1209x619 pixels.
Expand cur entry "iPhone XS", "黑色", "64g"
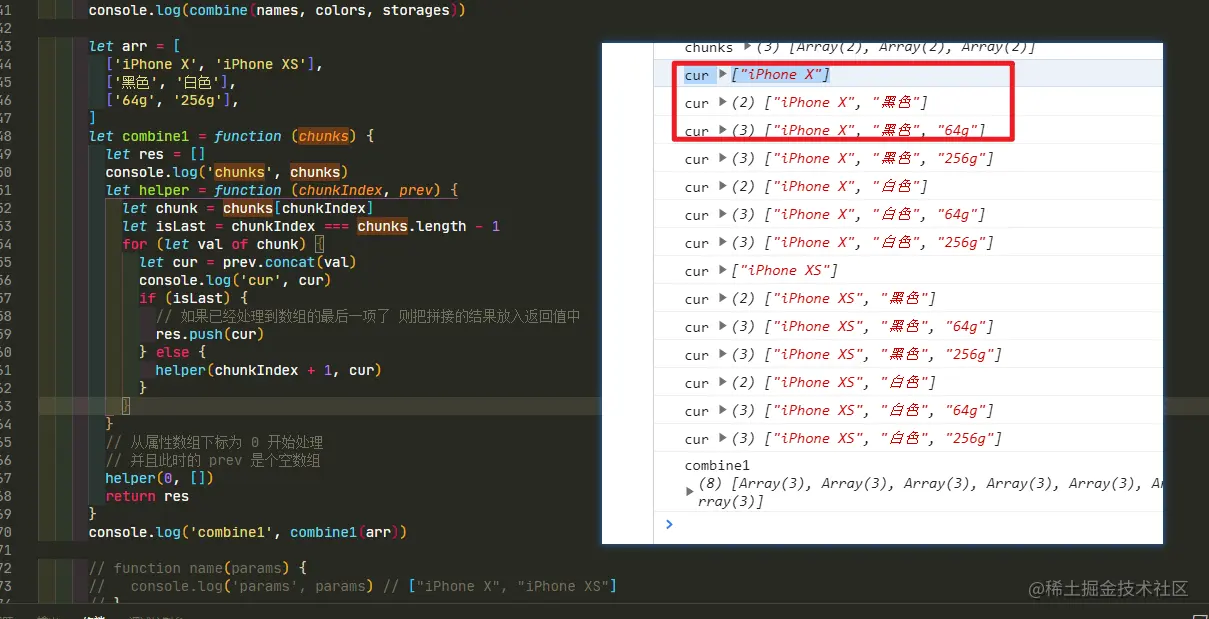[722, 327]
